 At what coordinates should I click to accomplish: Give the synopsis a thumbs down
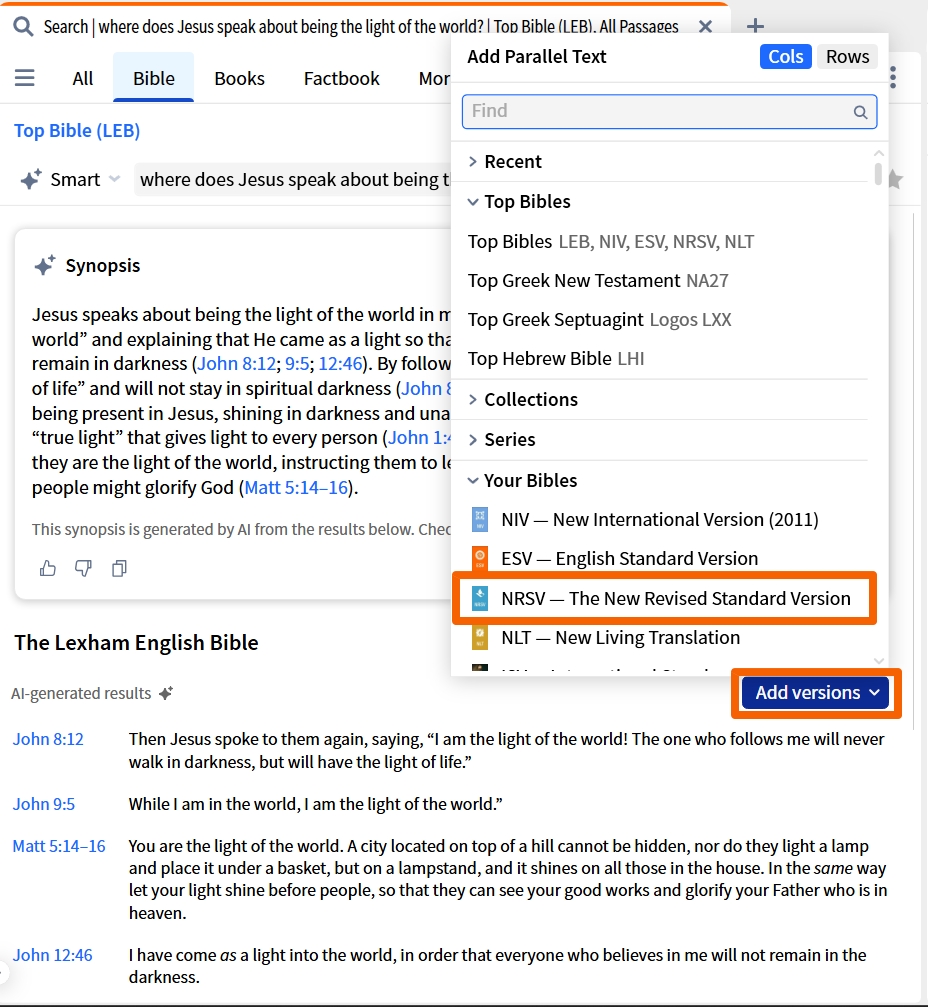tap(83, 568)
